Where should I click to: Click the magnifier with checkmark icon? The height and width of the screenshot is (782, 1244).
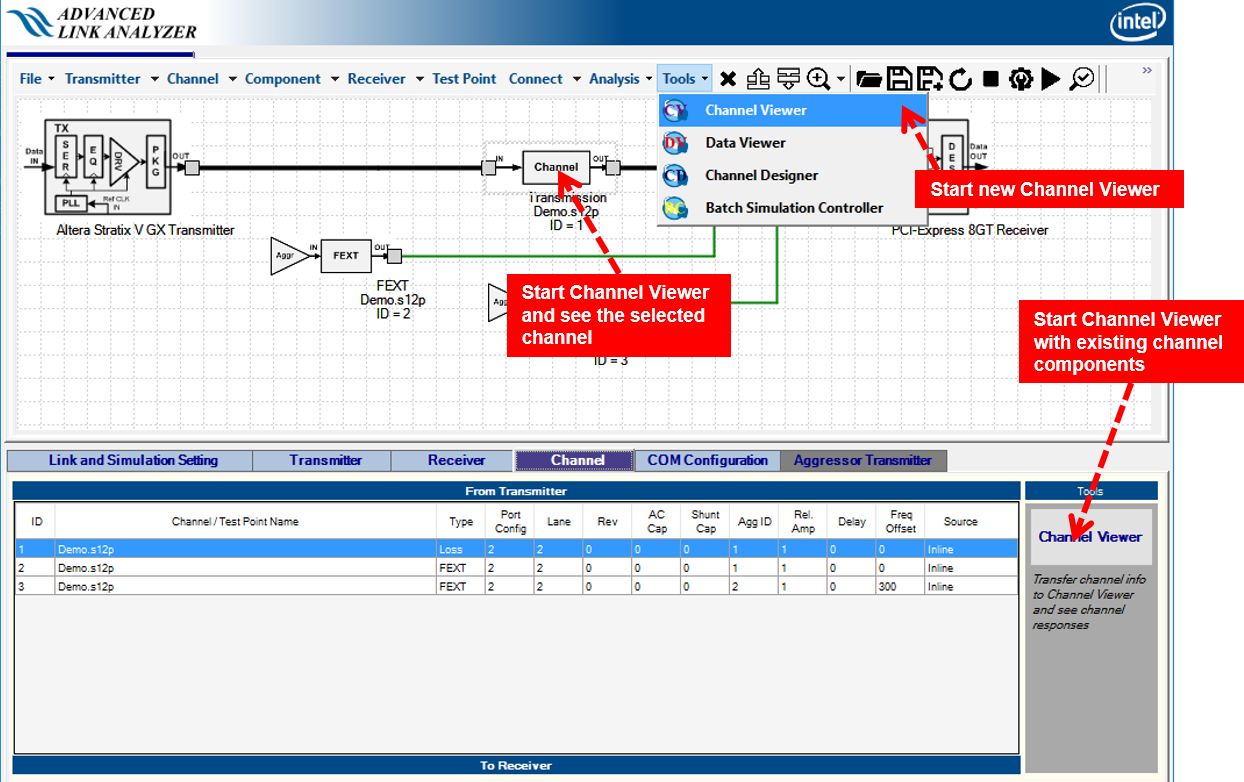(1082, 79)
